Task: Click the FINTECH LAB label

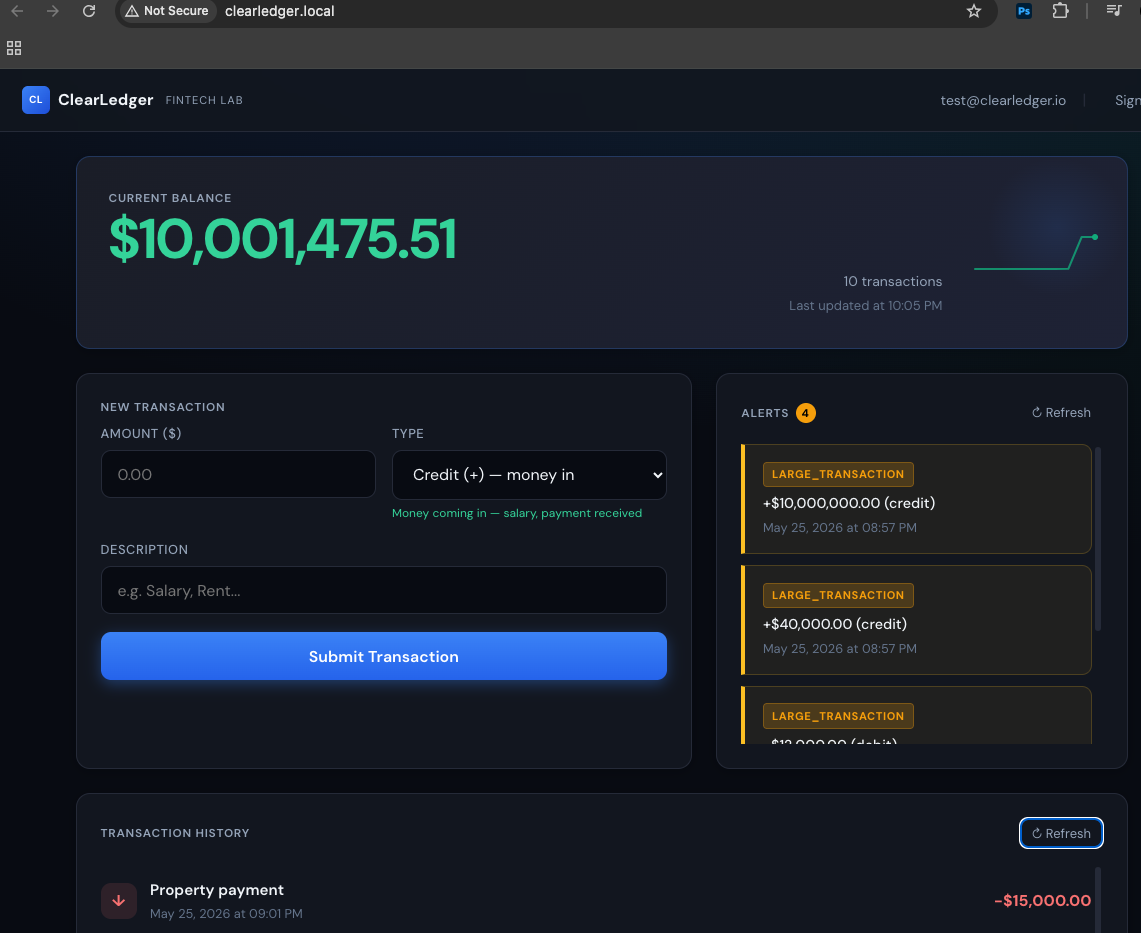Action: [x=204, y=100]
